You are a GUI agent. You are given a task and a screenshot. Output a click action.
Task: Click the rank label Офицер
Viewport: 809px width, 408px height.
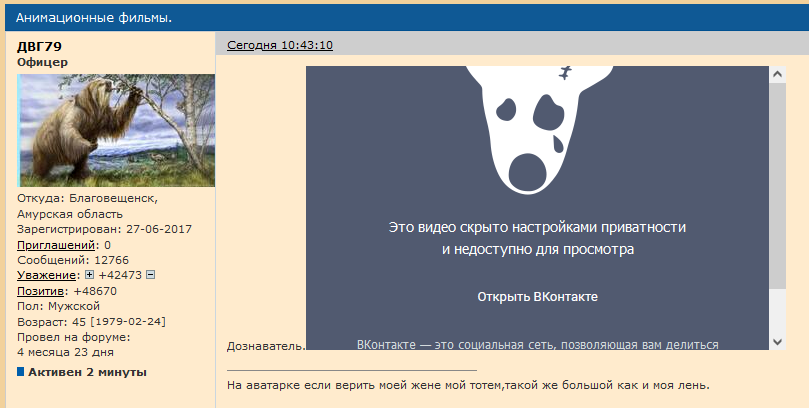[x=42, y=62]
